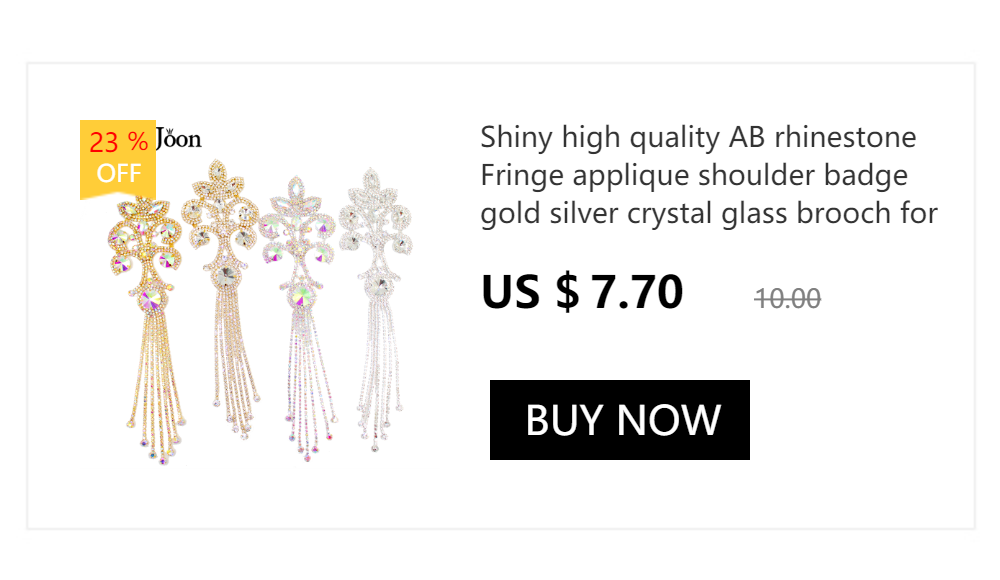This screenshot has height=580, width=1000.
Task: Click the 7.70 sale price
Action: point(637,292)
